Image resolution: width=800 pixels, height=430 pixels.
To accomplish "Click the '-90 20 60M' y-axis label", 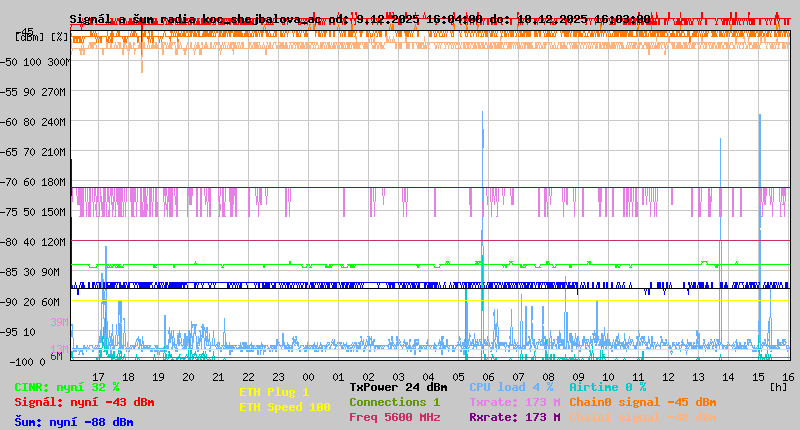I will click(x=30, y=302).
